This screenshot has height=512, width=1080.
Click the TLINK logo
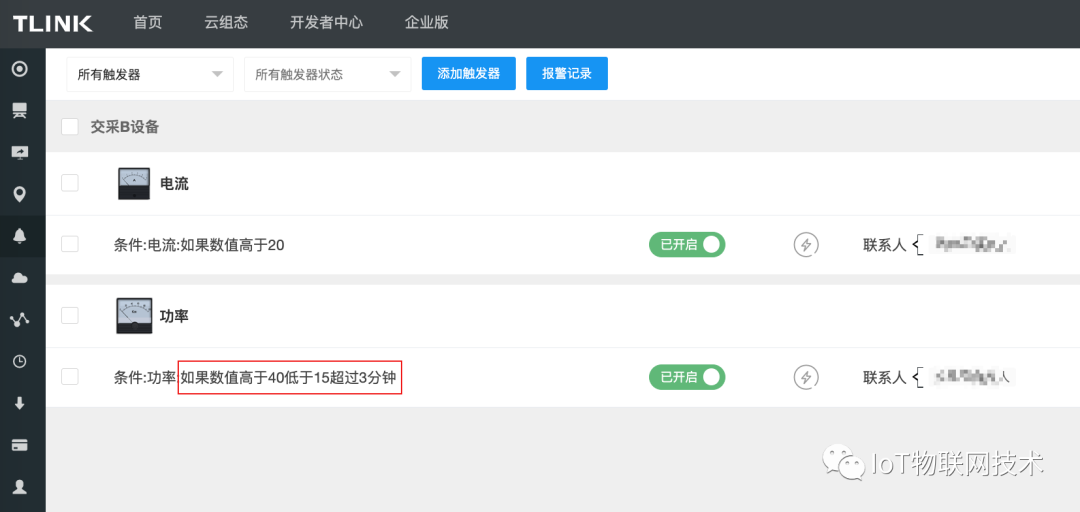[x=53, y=23]
